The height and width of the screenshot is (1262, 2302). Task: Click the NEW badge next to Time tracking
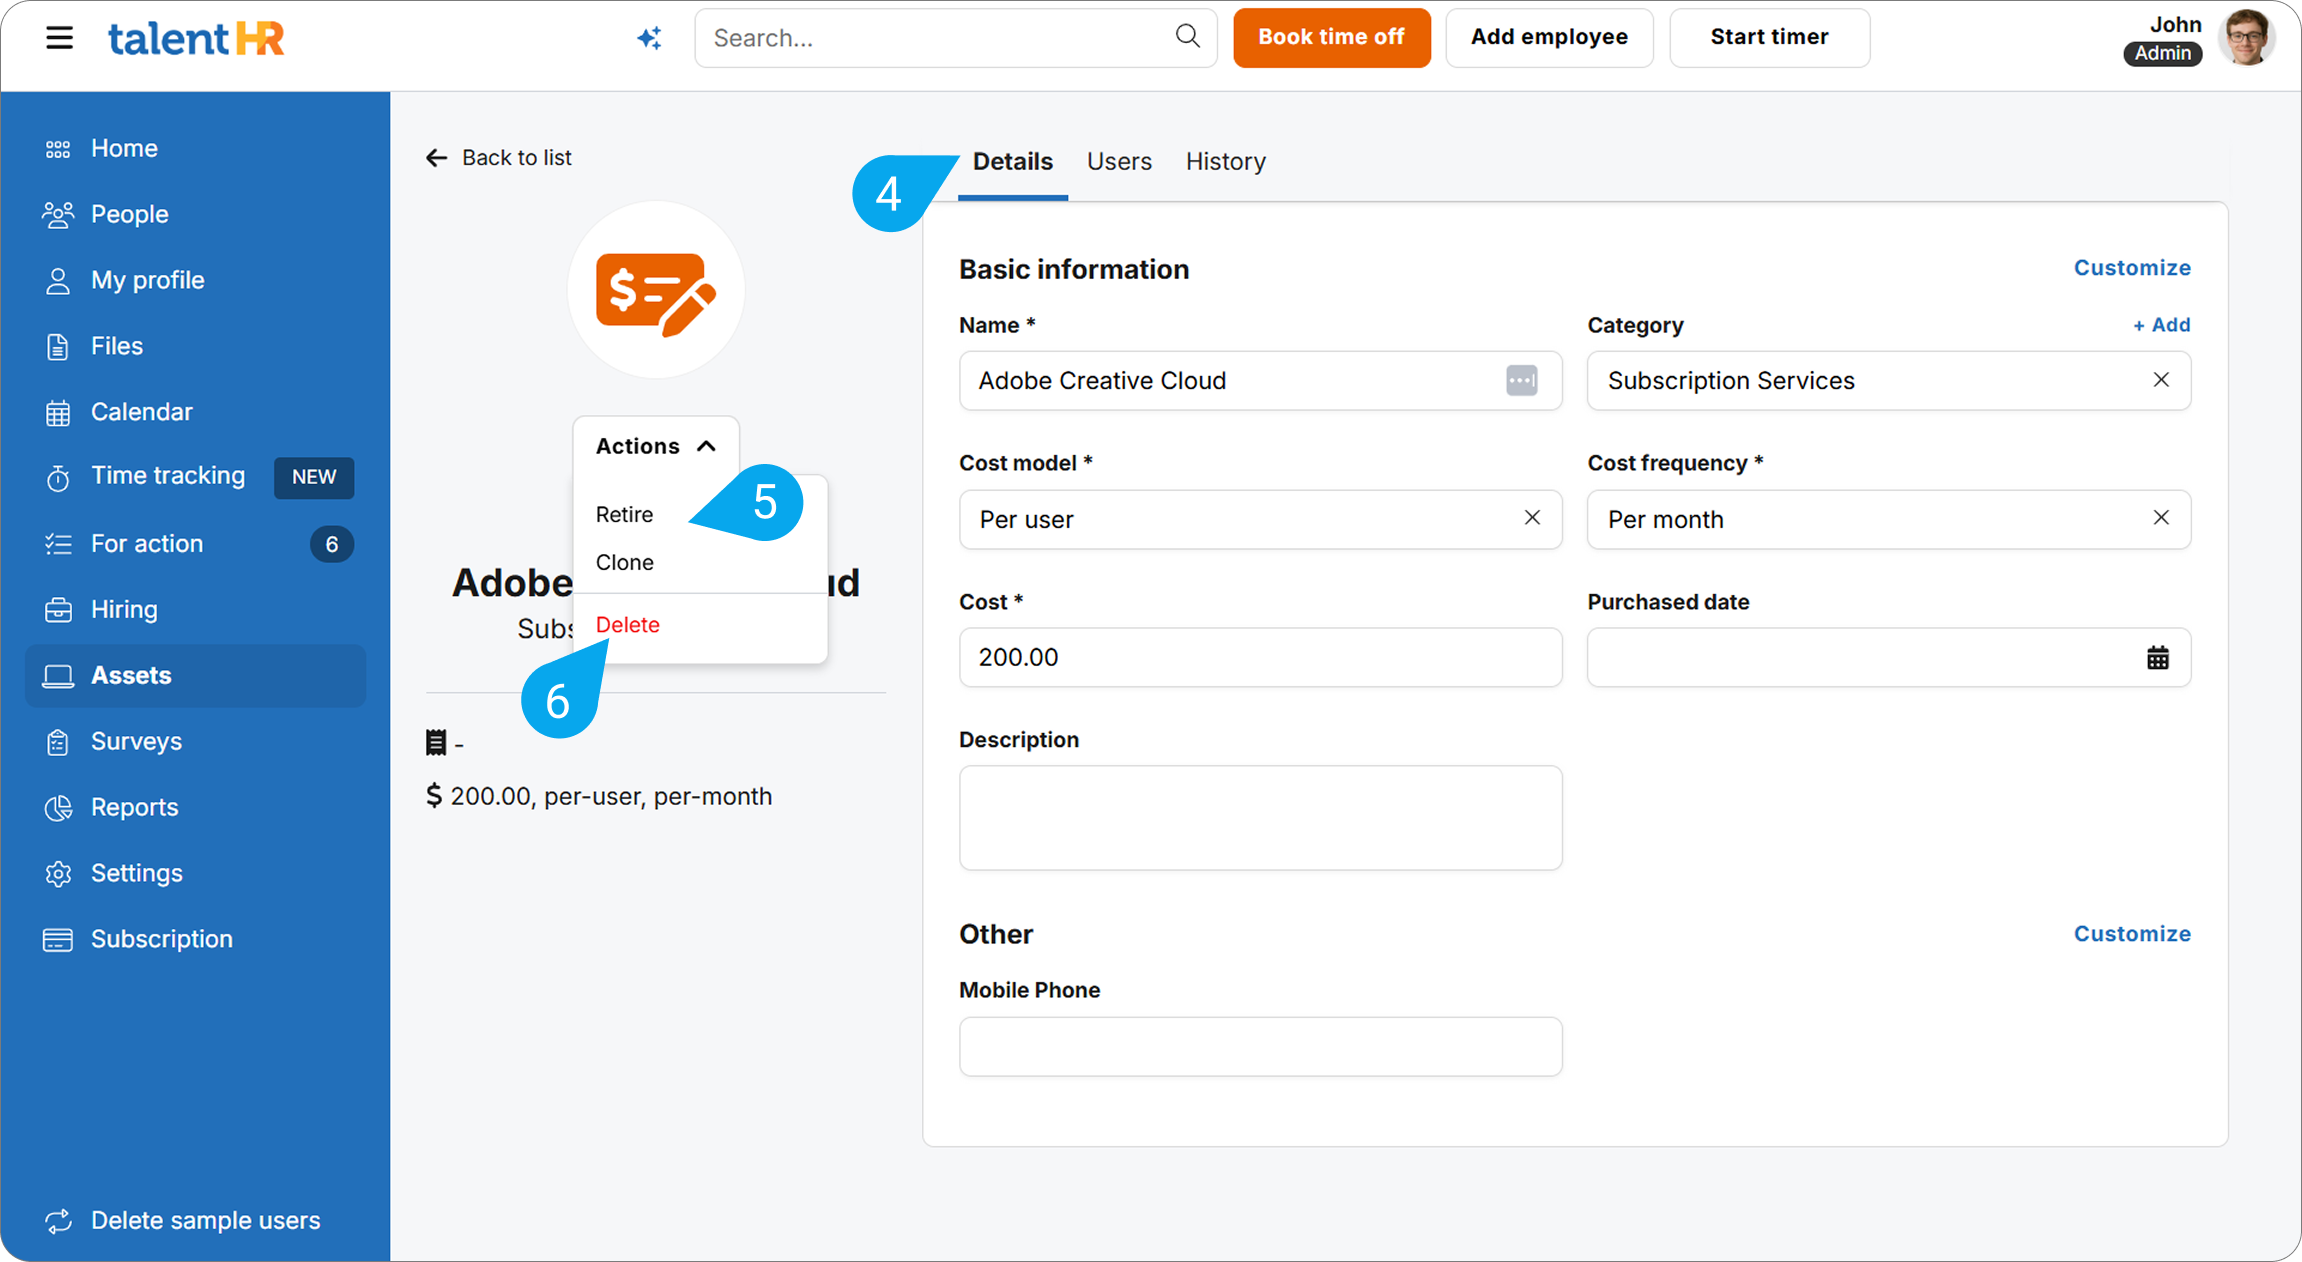[x=314, y=477]
